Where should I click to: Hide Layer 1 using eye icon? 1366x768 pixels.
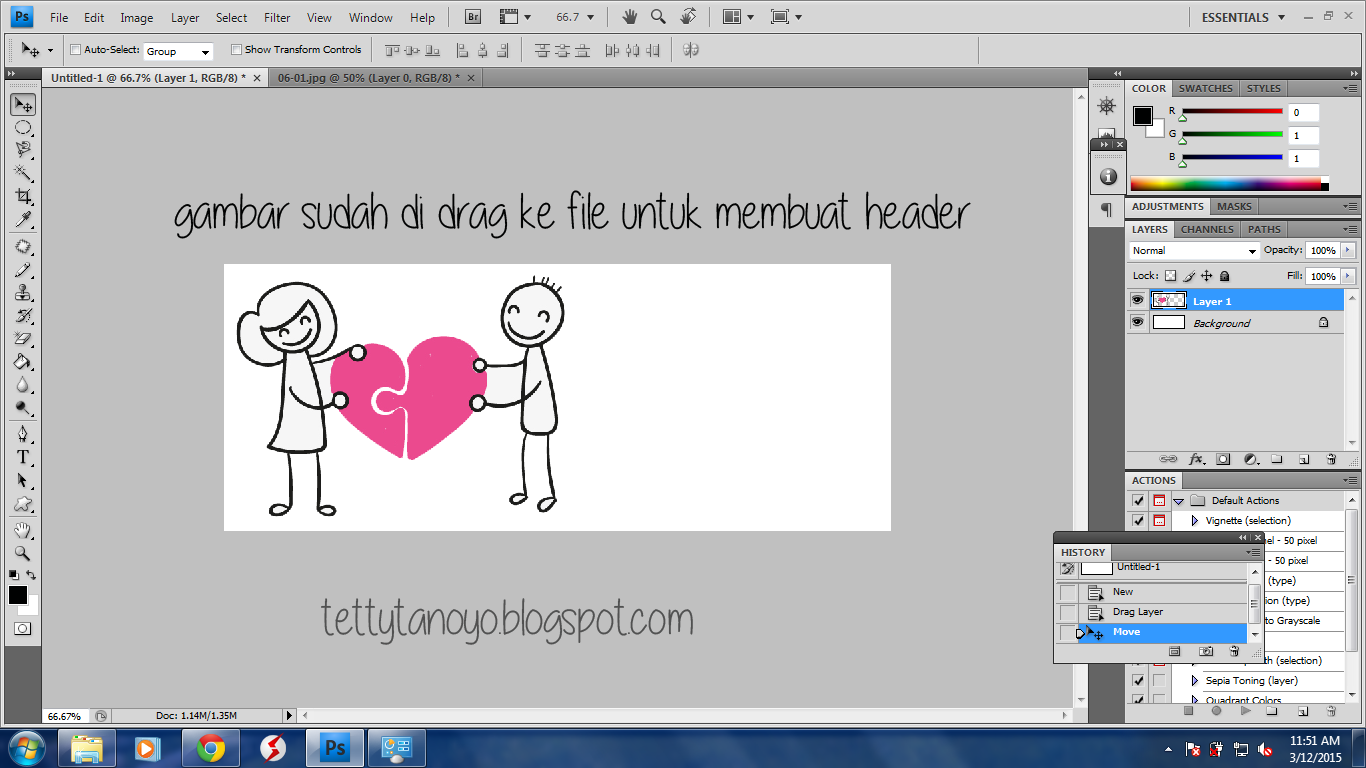[x=1137, y=300]
